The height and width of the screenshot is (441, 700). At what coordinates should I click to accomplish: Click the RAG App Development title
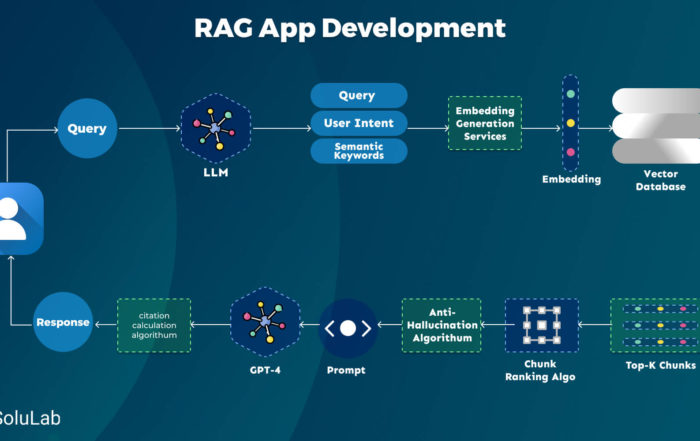350,29
